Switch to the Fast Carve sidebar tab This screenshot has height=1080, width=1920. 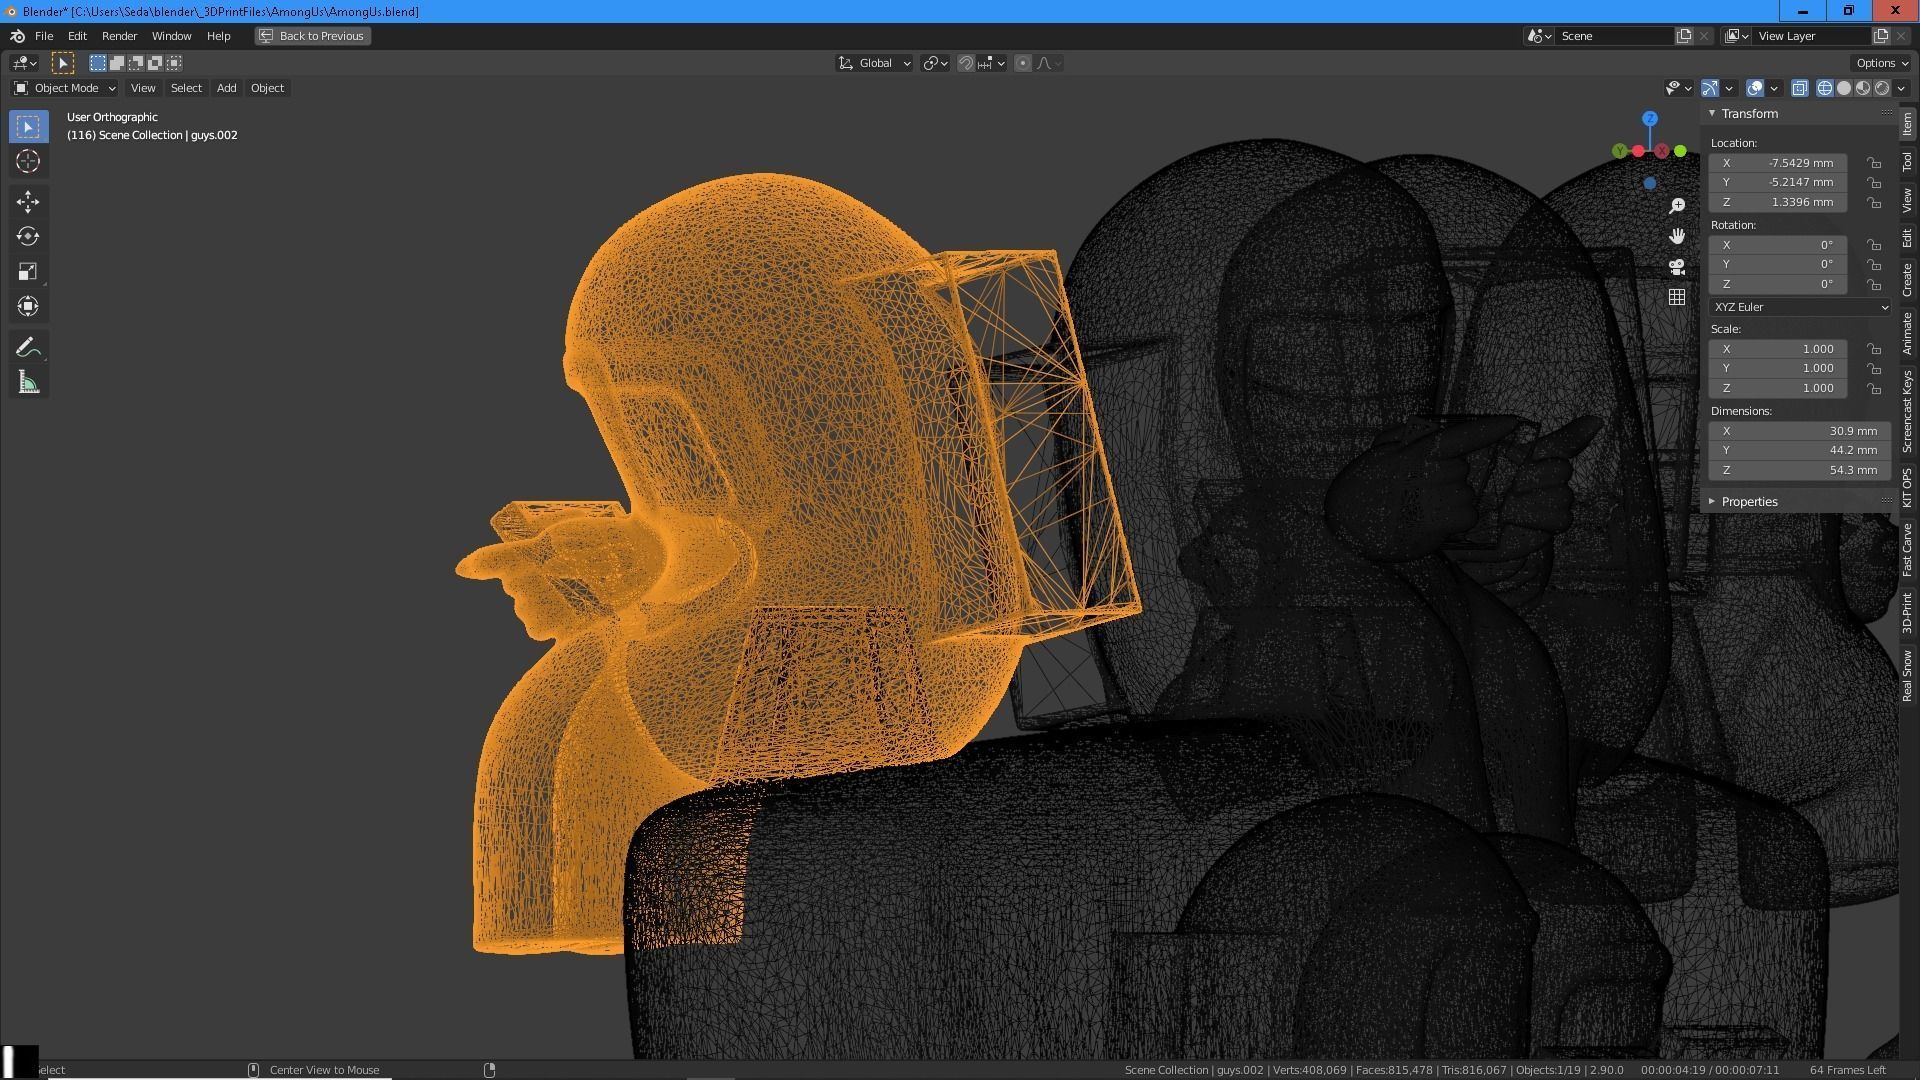click(1907, 550)
